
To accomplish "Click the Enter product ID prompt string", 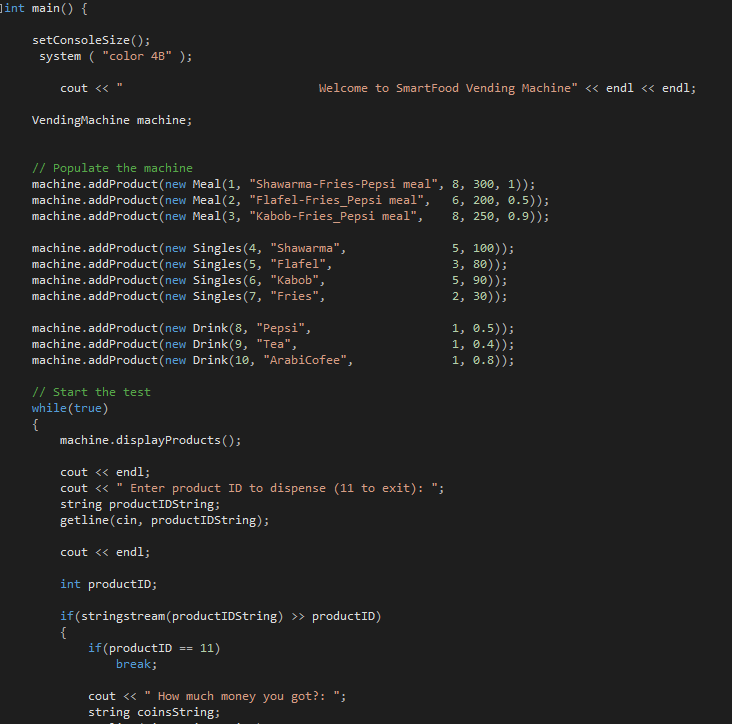I will coord(280,488).
